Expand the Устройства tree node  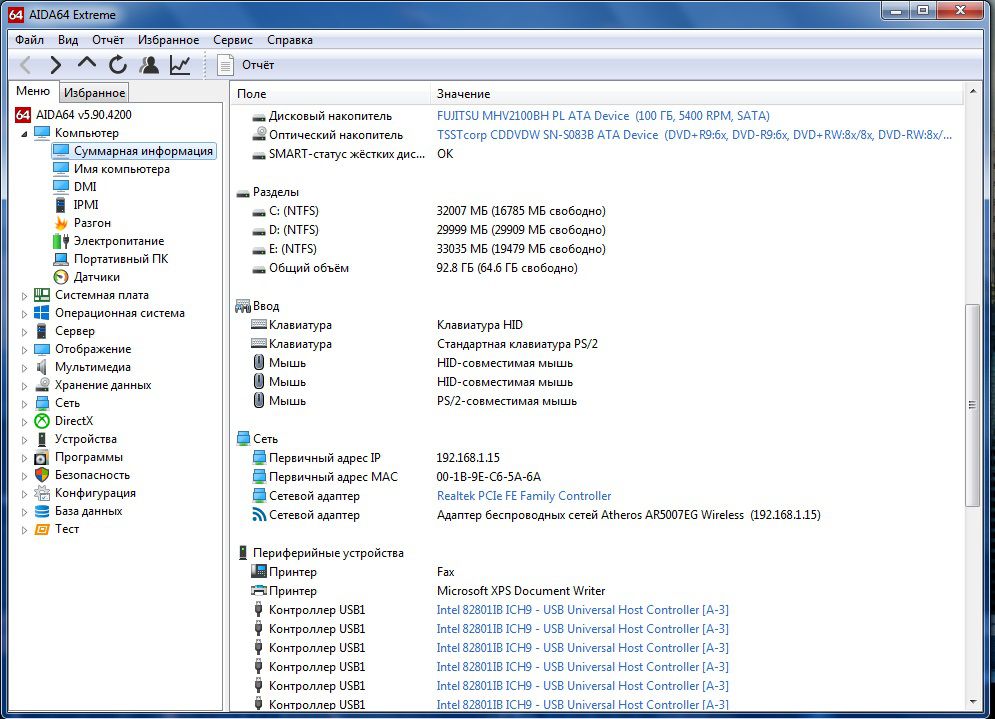point(24,440)
